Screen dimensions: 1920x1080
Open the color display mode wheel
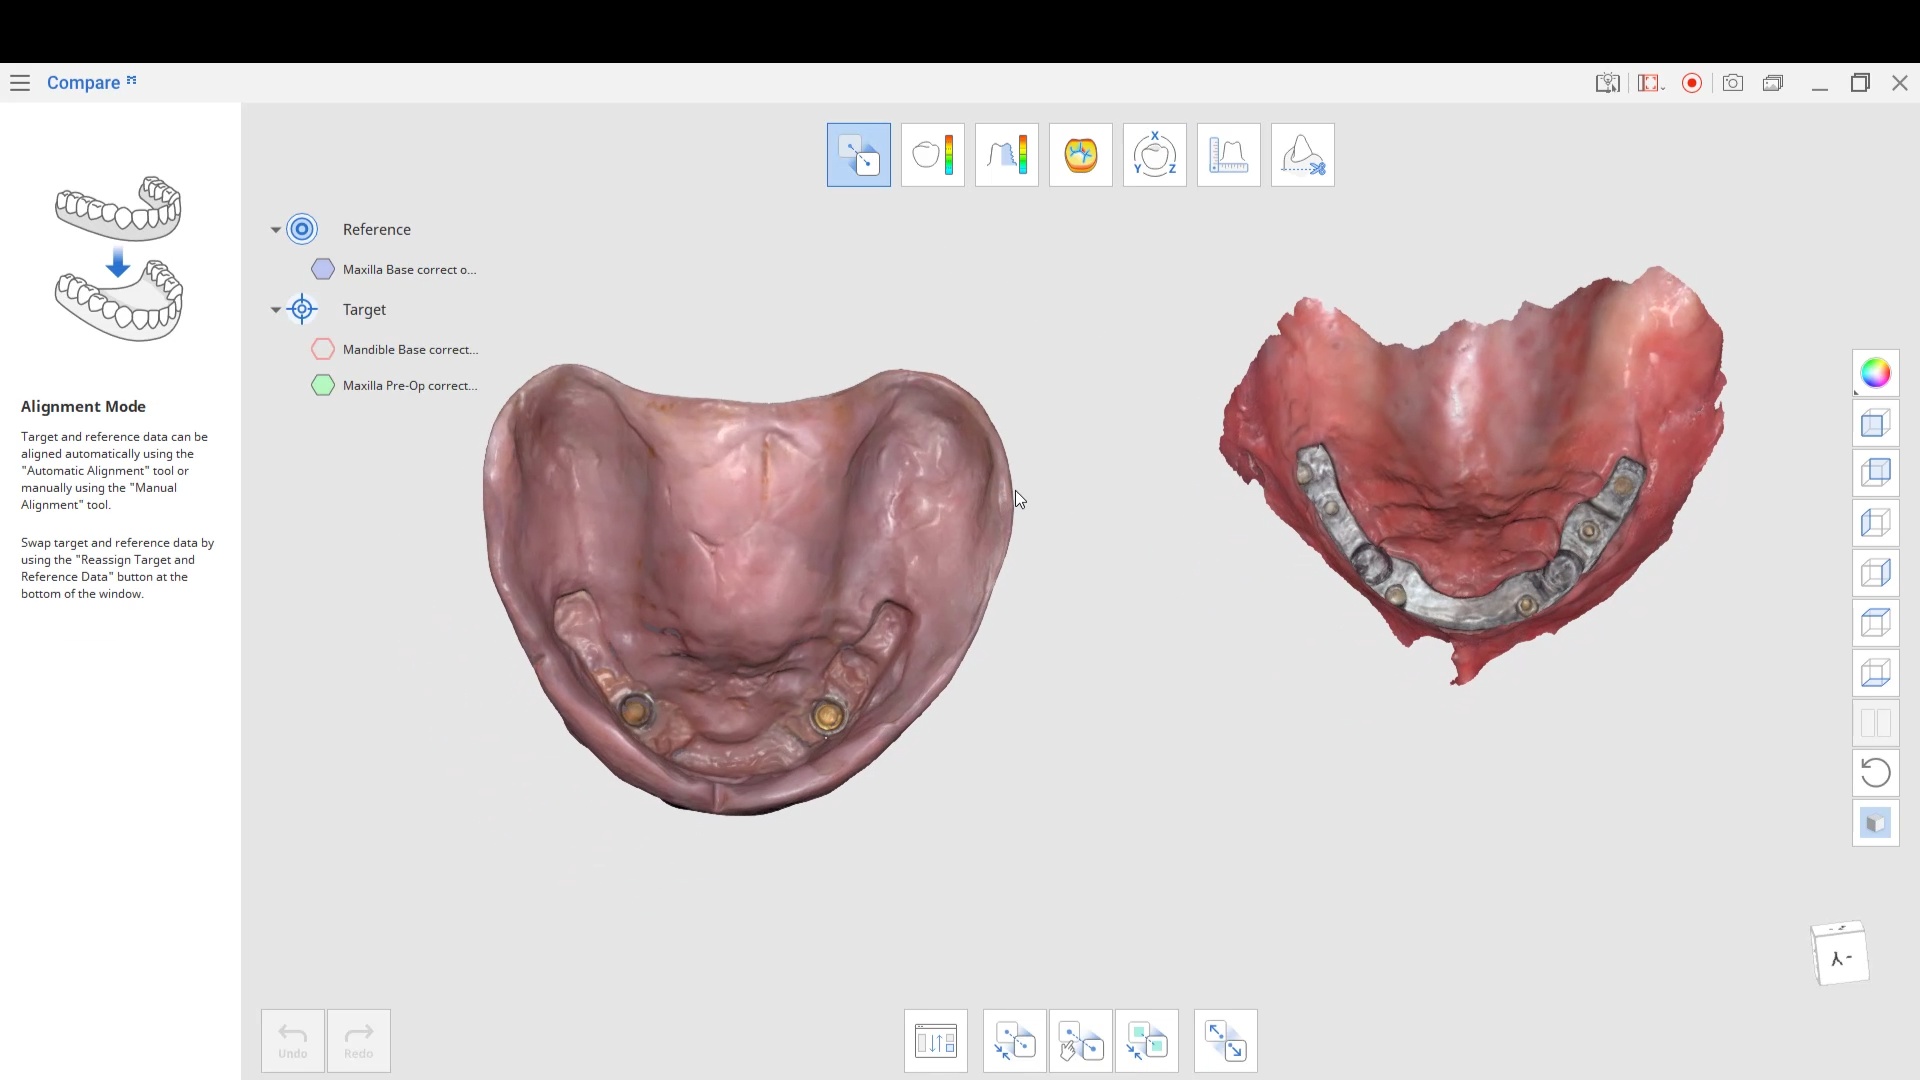click(x=1875, y=373)
